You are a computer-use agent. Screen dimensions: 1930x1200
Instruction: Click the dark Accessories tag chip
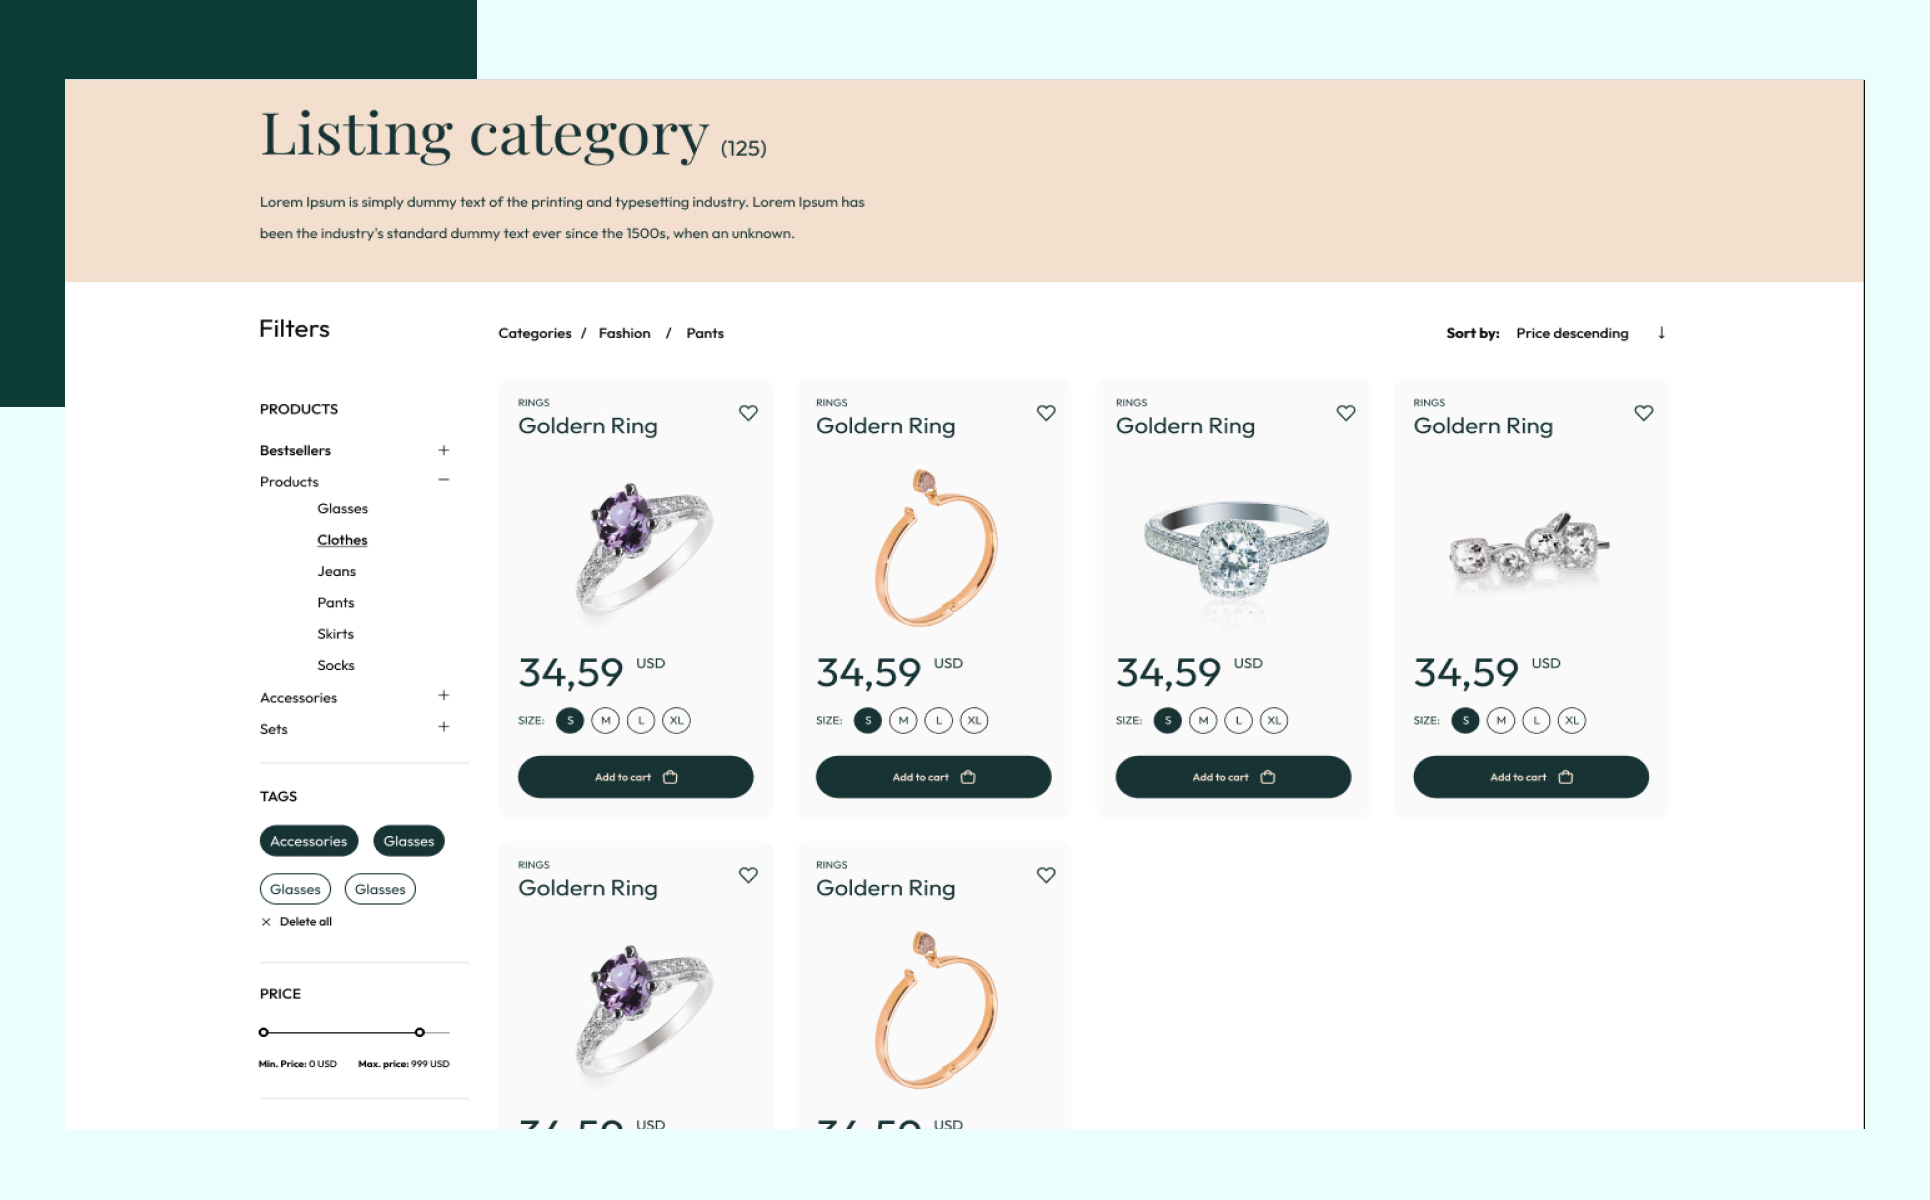[308, 841]
